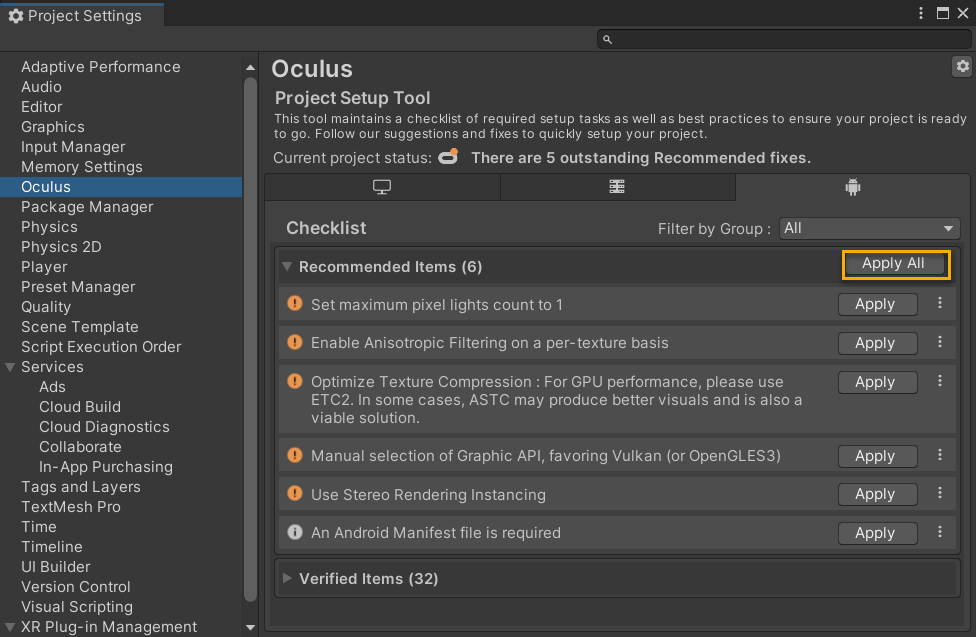Select Collaborate under Services
Image resolution: width=976 pixels, height=637 pixels.
[x=80, y=446]
